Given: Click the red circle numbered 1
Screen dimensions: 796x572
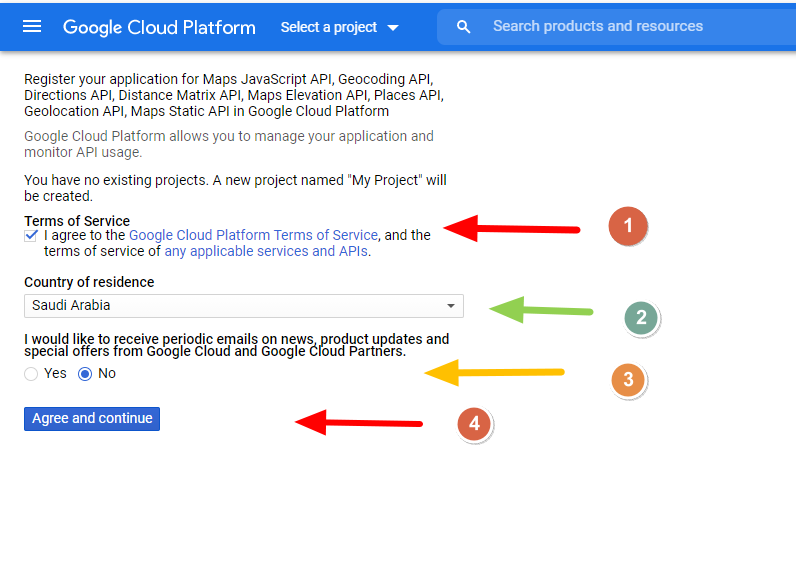Looking at the screenshot, I should 628,226.
